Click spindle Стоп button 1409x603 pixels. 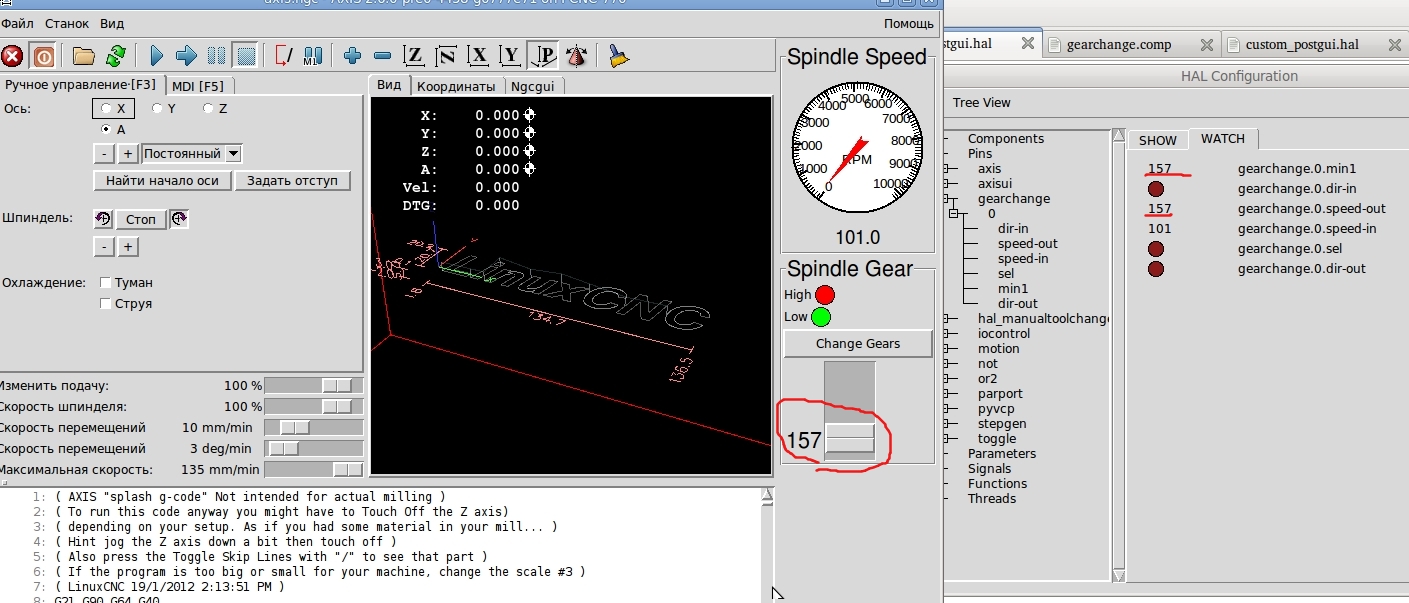coord(141,219)
